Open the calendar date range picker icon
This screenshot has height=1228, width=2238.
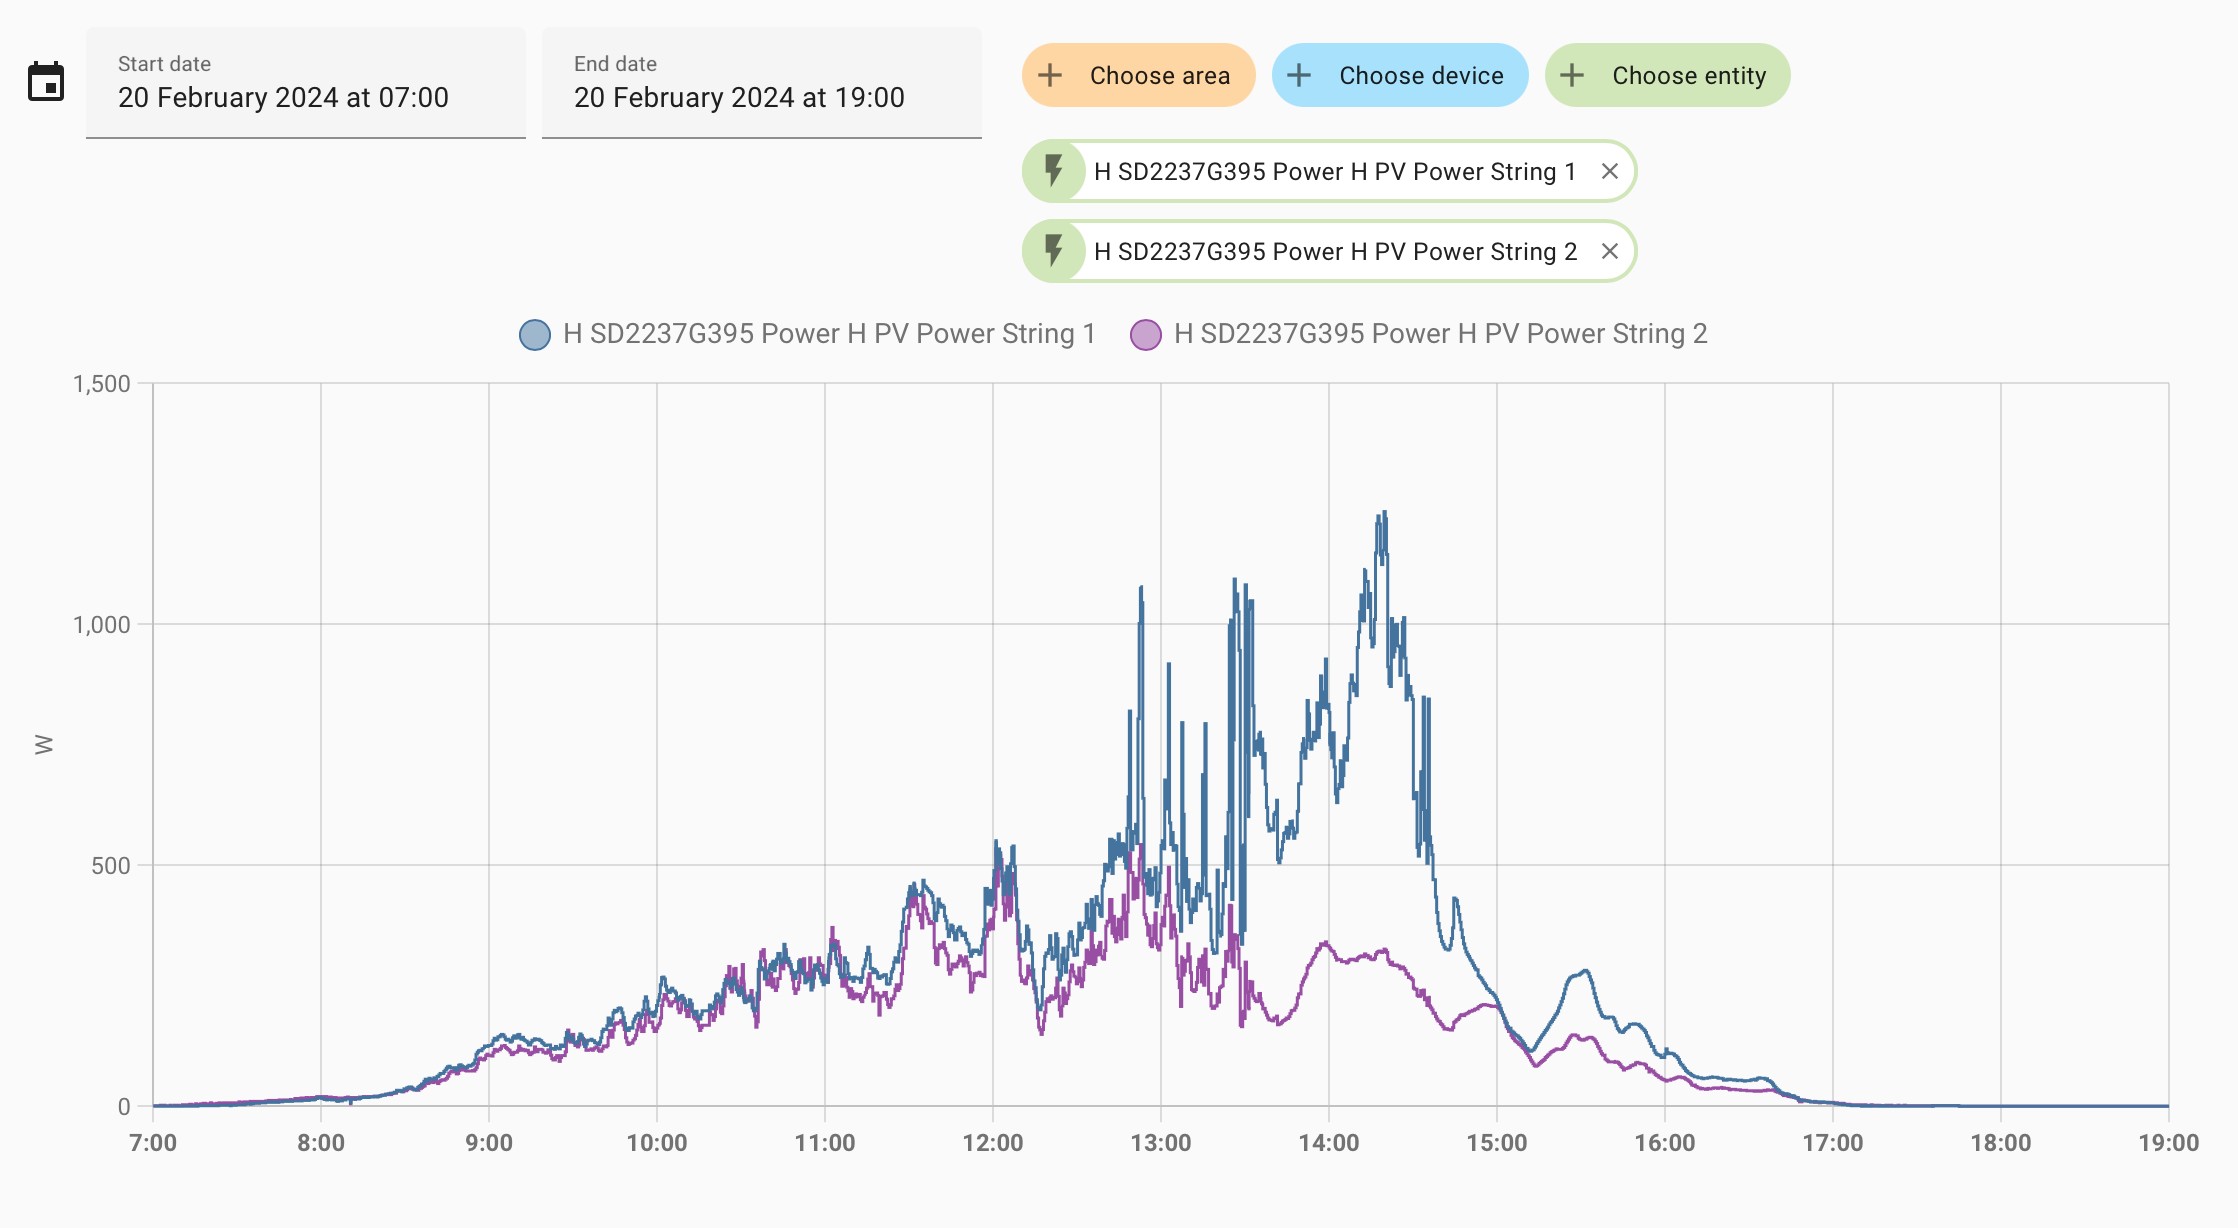pos(46,82)
